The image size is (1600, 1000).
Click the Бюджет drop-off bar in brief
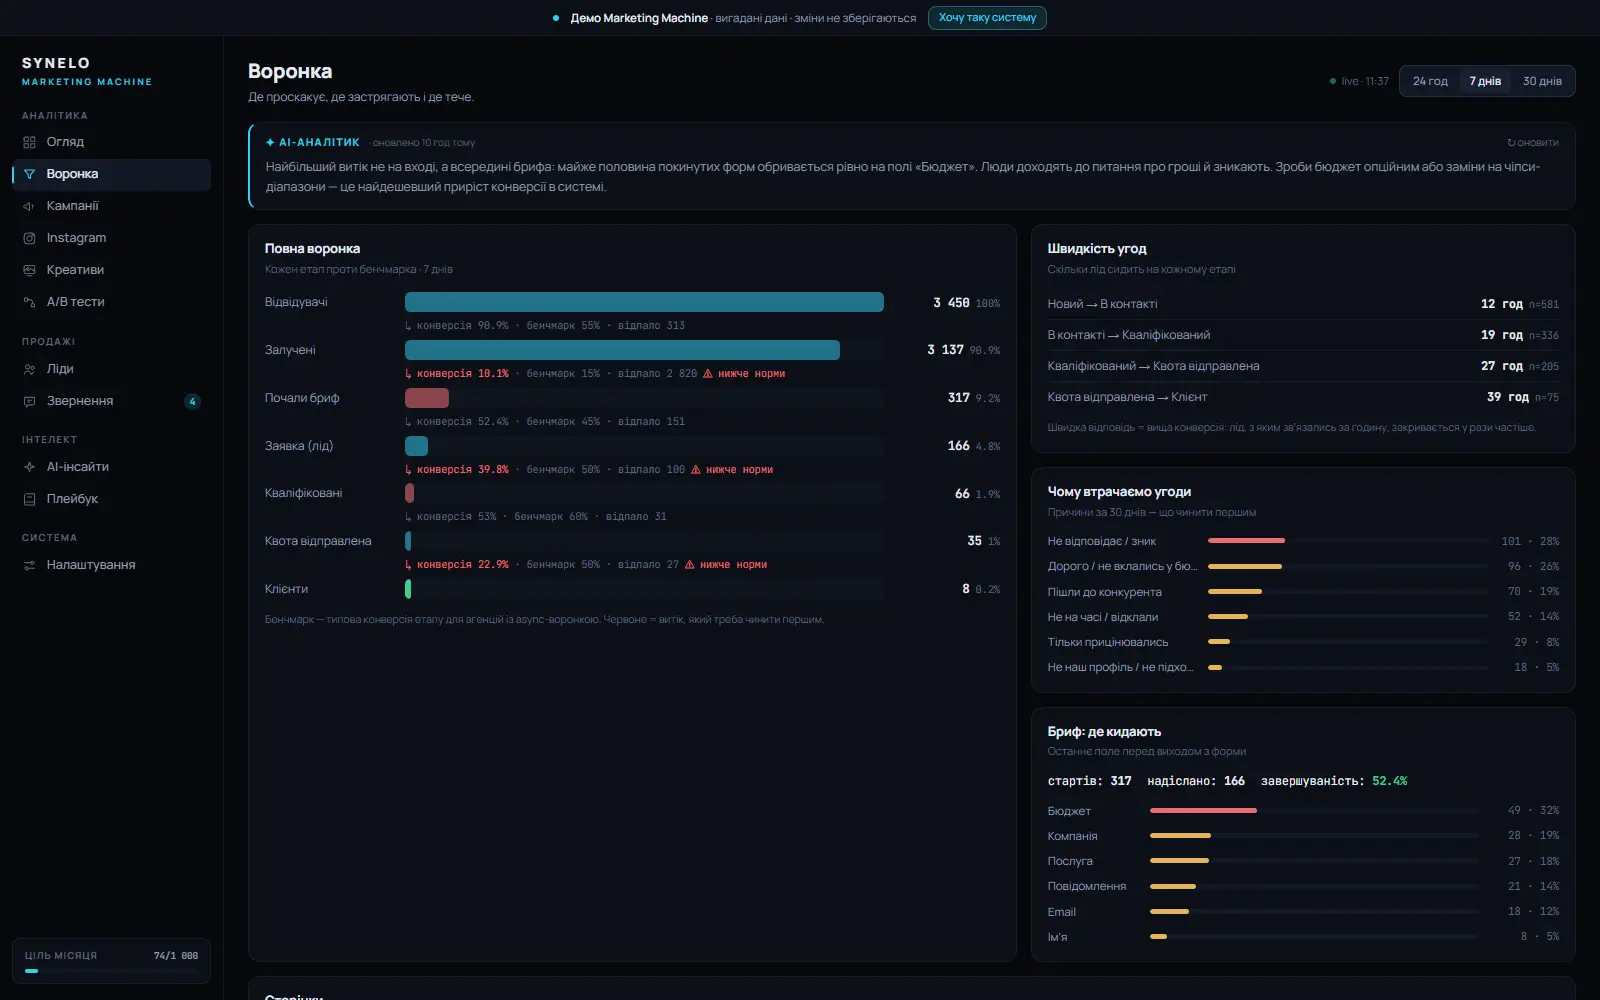click(x=1203, y=811)
